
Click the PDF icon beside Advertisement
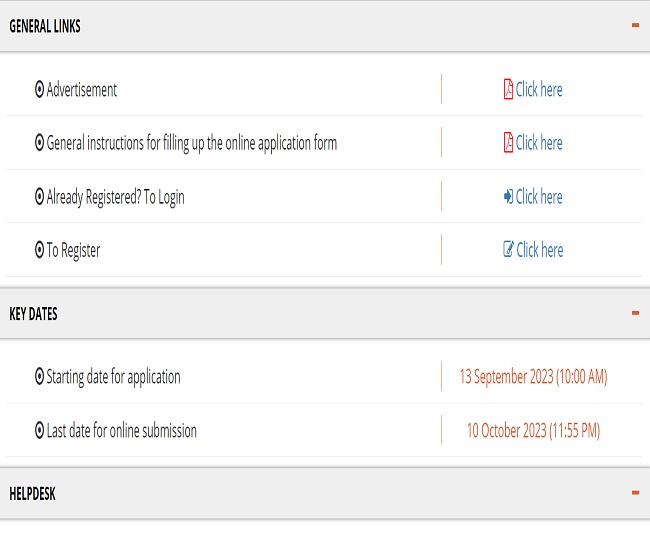[508, 90]
